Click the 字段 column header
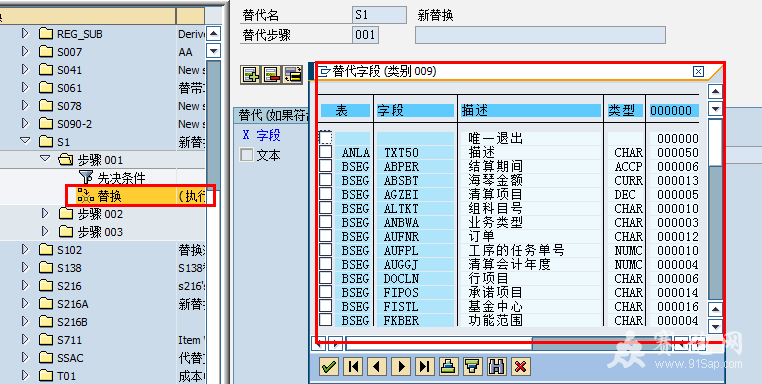762x384 pixels. click(416, 110)
